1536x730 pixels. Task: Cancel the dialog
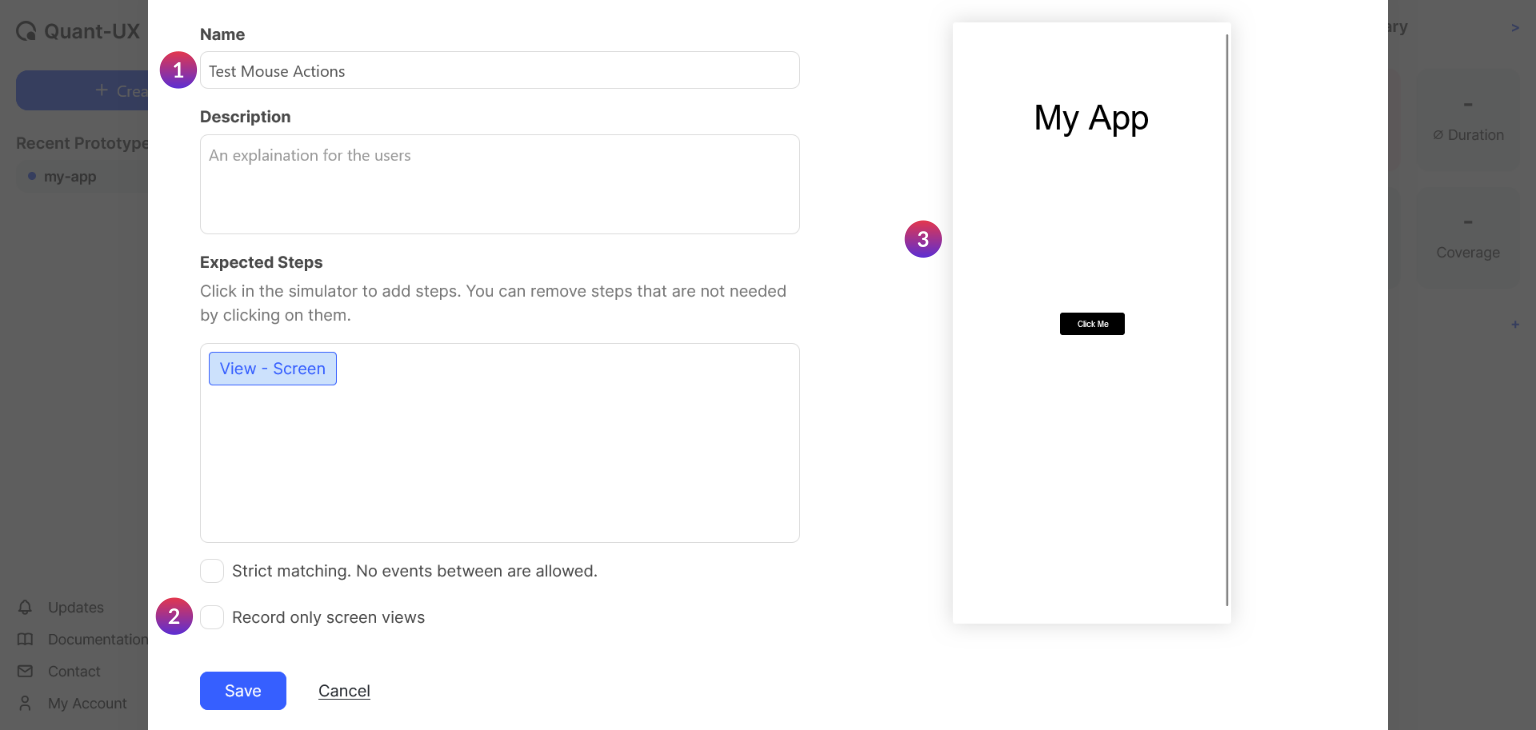point(344,691)
